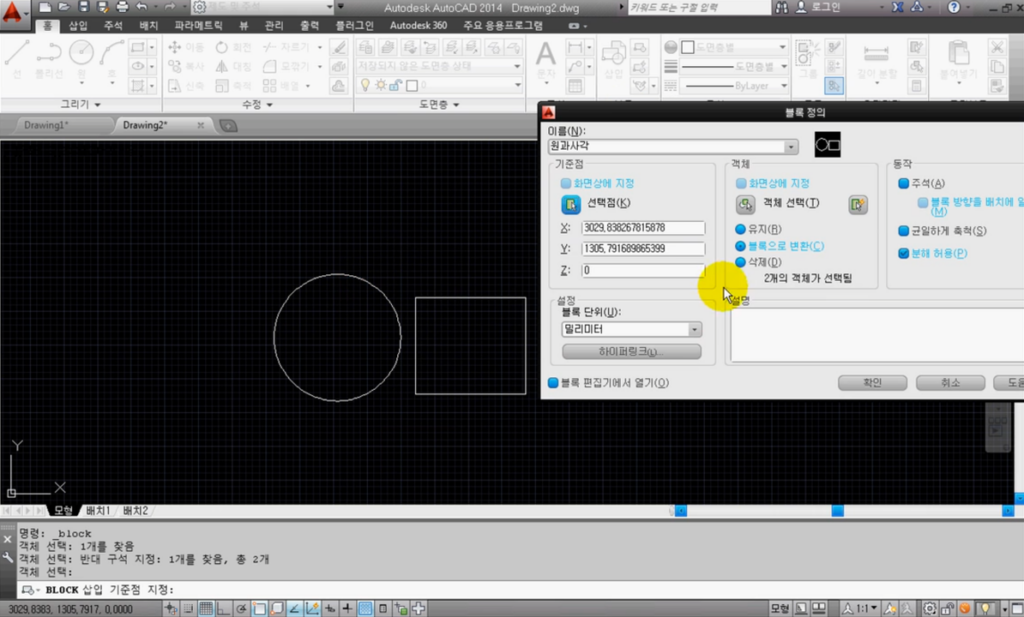Open the AutoCAD application menu
Screen dimensions: 1024x617
click(13, 11)
